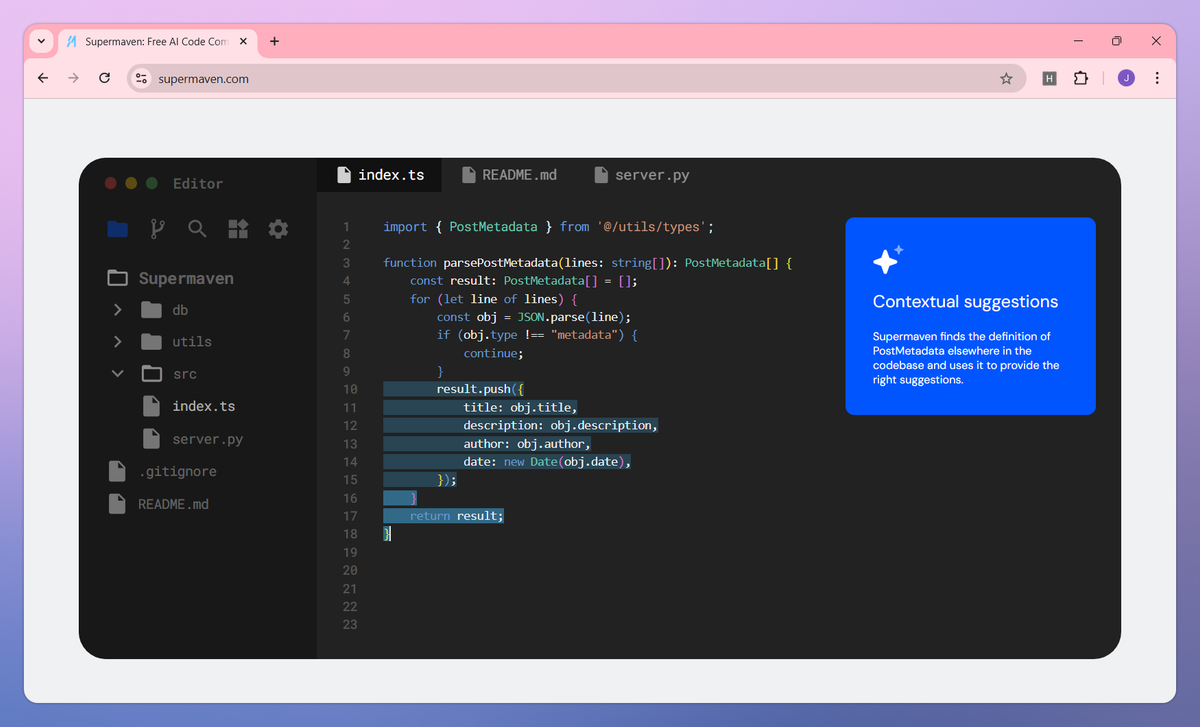Click the Supermaven root folder icon
This screenshot has width=1200, height=727.
(118, 278)
